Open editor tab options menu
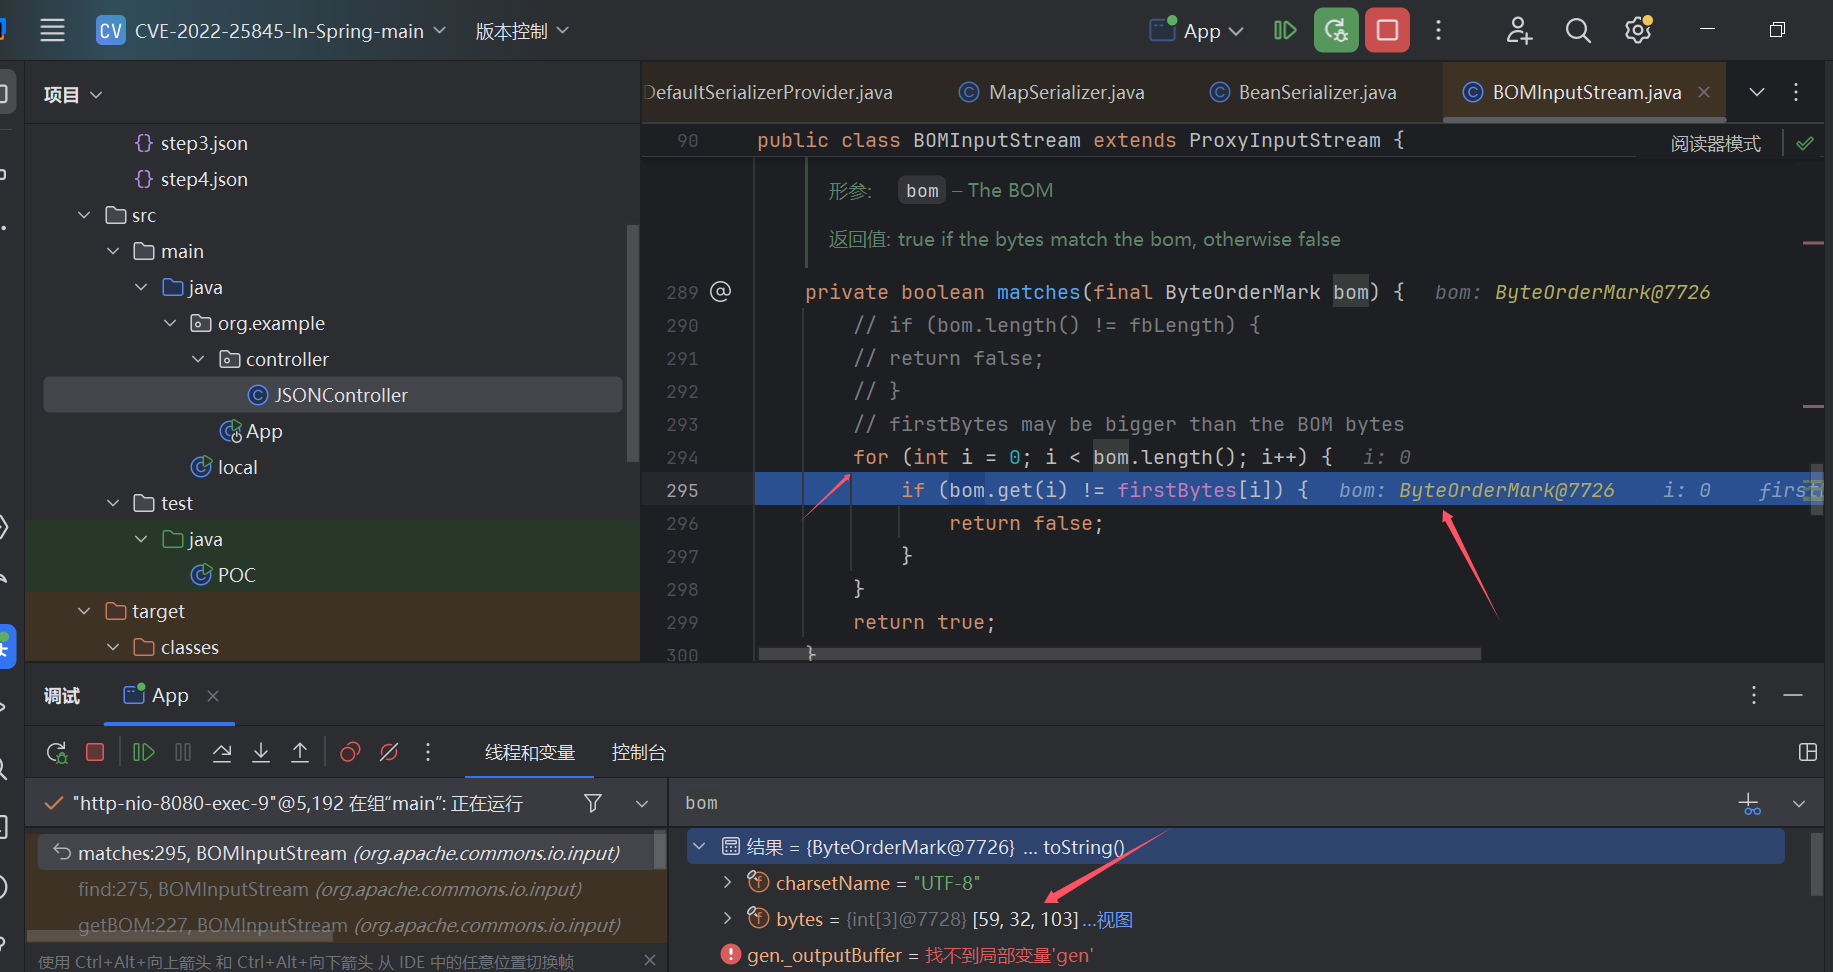 1796,92
